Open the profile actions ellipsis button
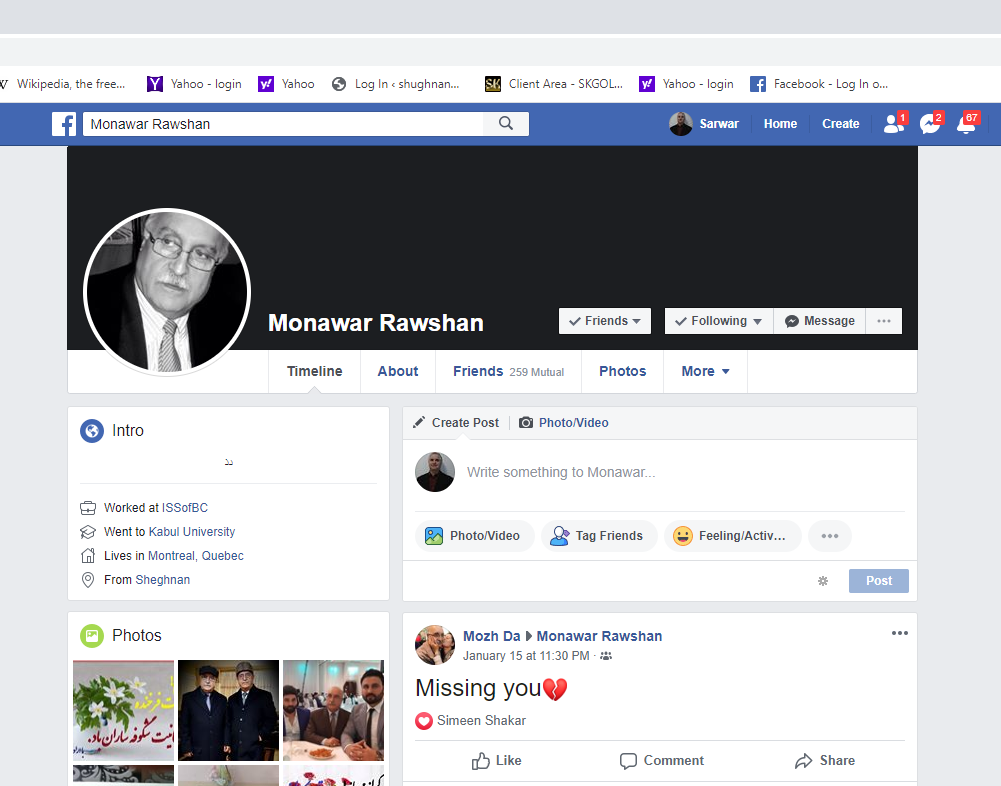 click(884, 321)
